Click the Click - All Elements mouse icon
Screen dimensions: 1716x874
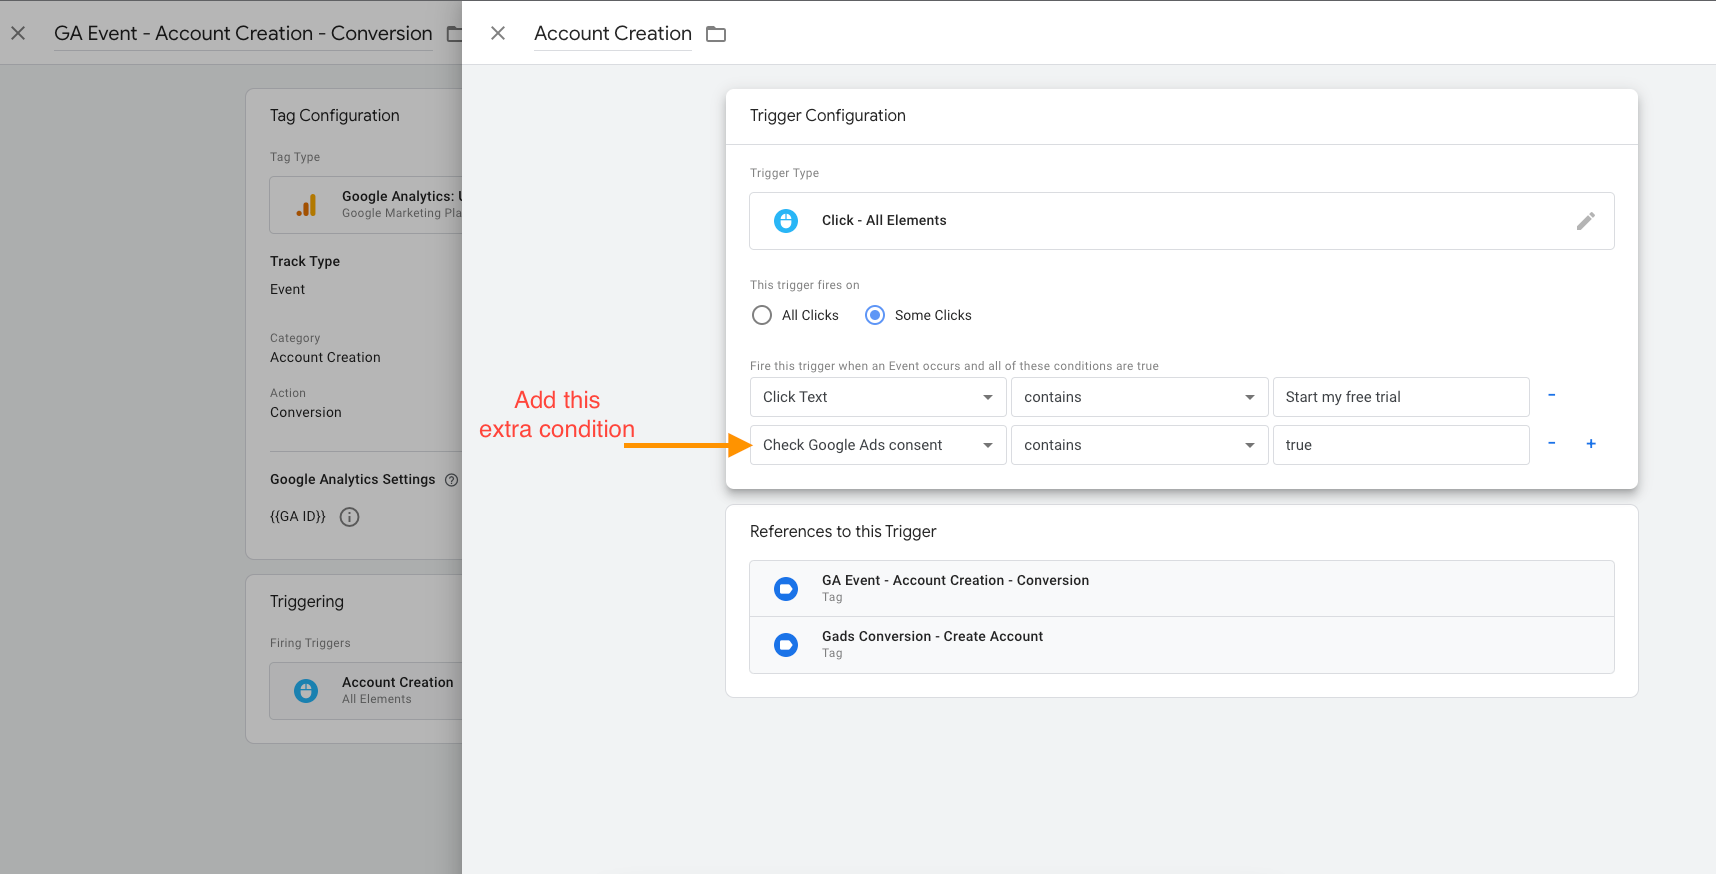786,221
